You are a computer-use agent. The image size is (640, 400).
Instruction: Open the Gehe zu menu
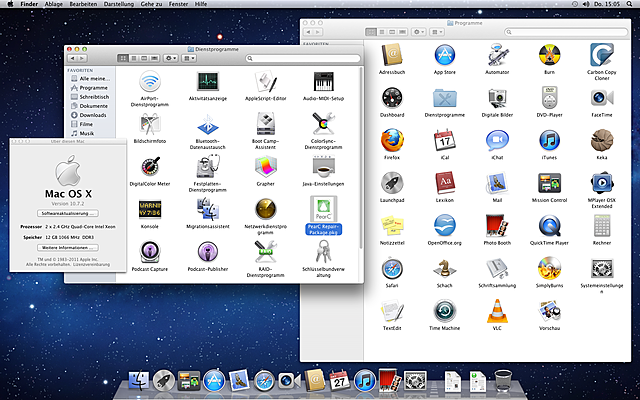(x=152, y=4)
